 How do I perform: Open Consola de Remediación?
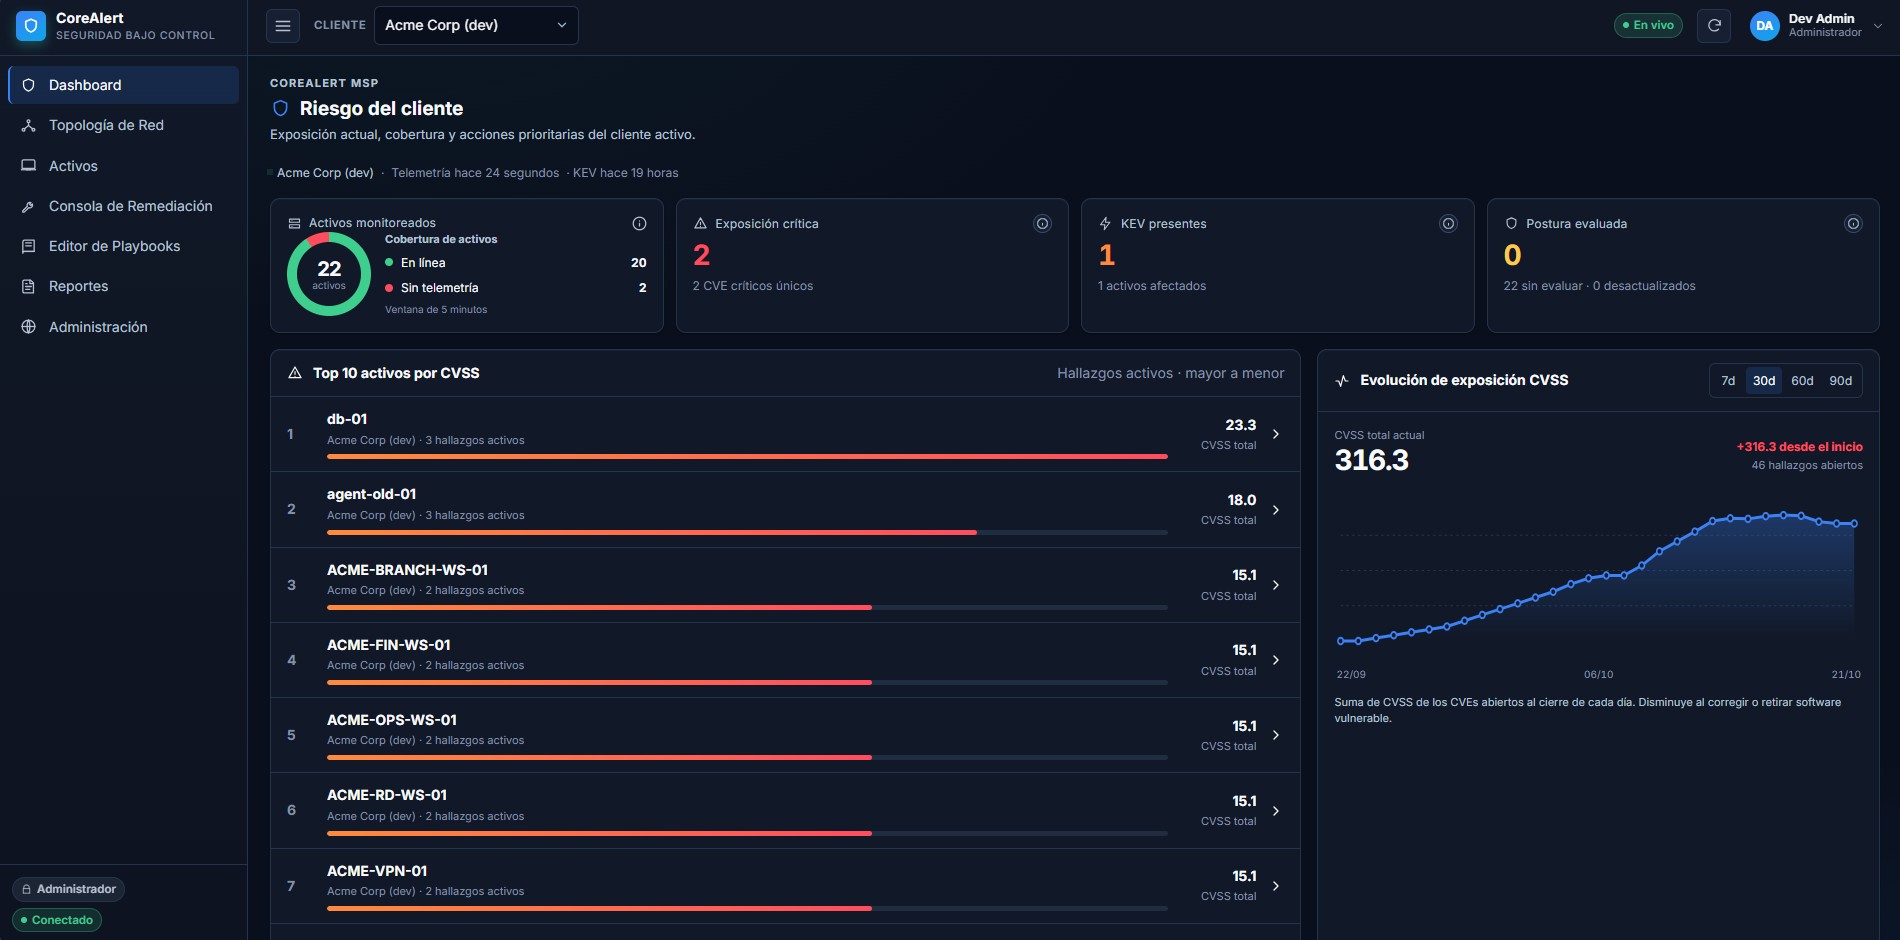[x=123, y=207]
